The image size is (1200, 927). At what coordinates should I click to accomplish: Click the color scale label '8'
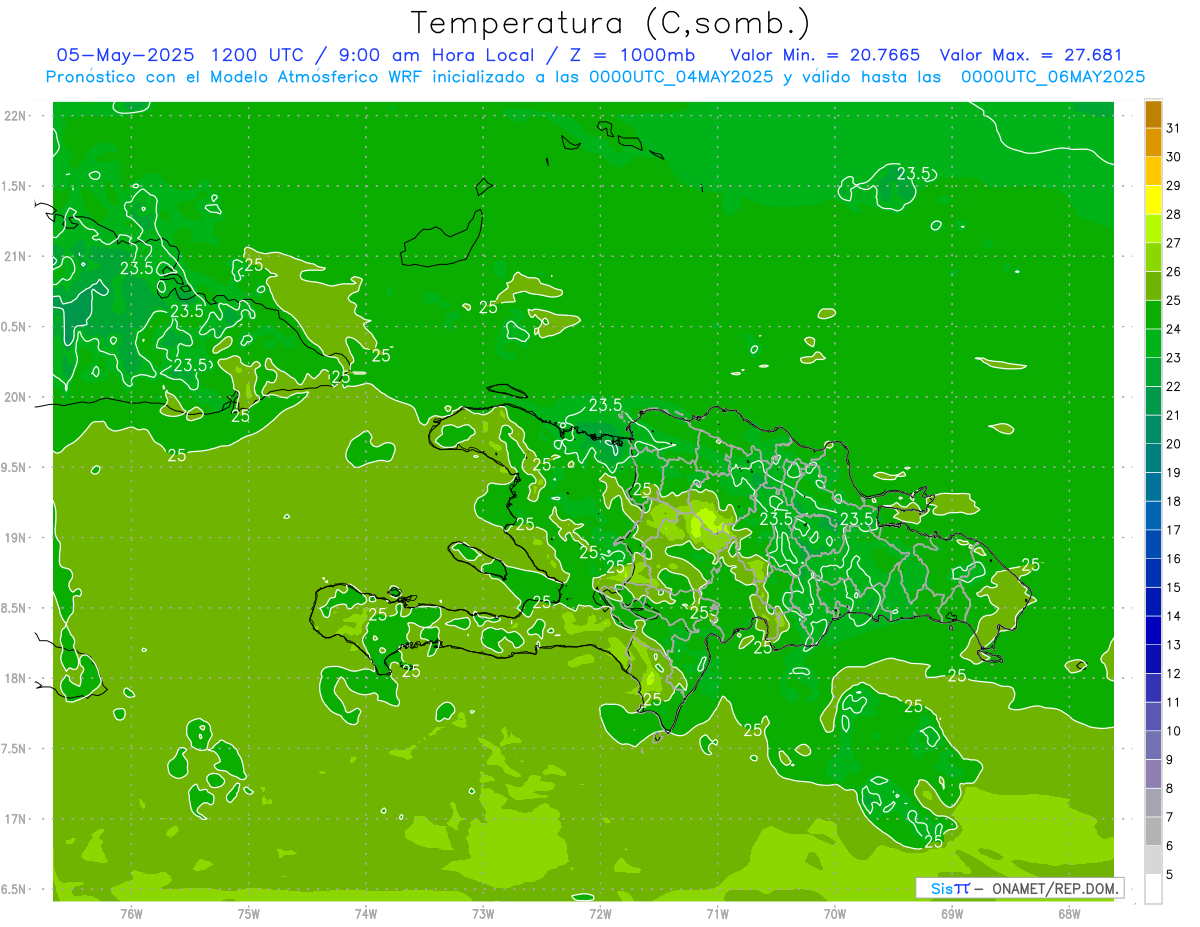1169,788
